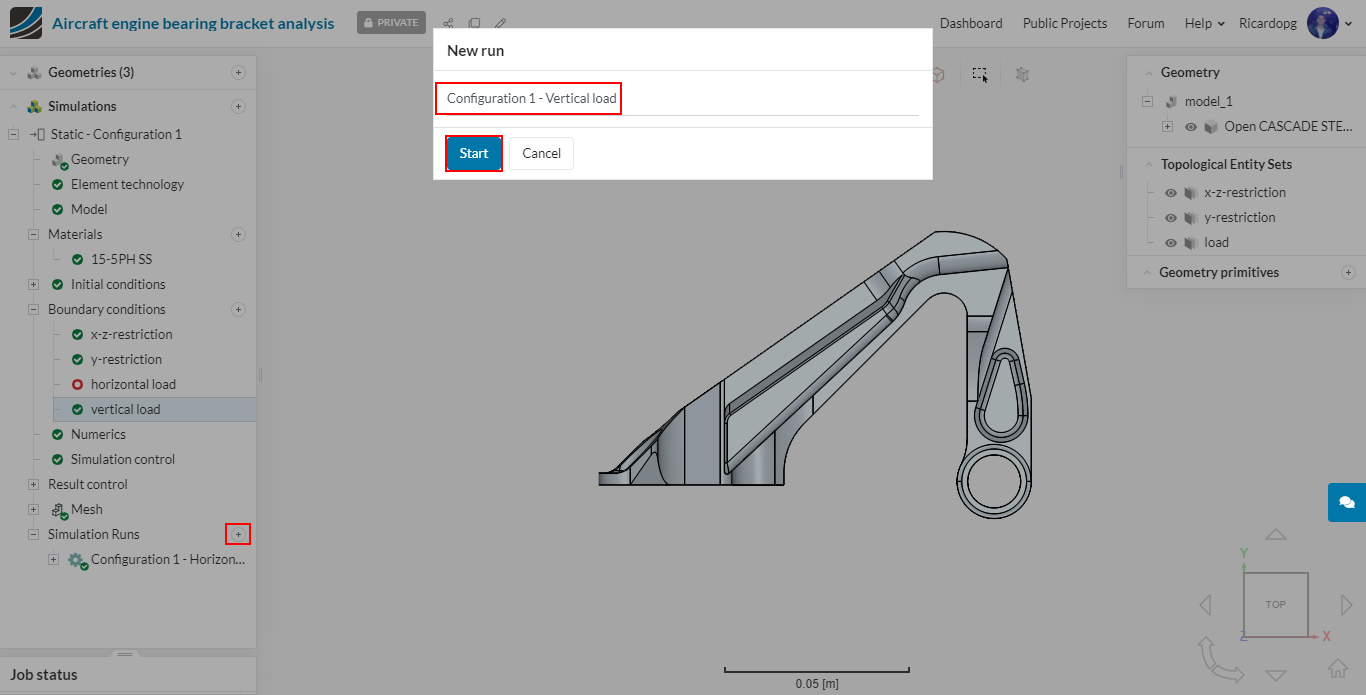Click the box selection tool icon
1366x695 pixels.
pyautogui.click(x=980, y=74)
